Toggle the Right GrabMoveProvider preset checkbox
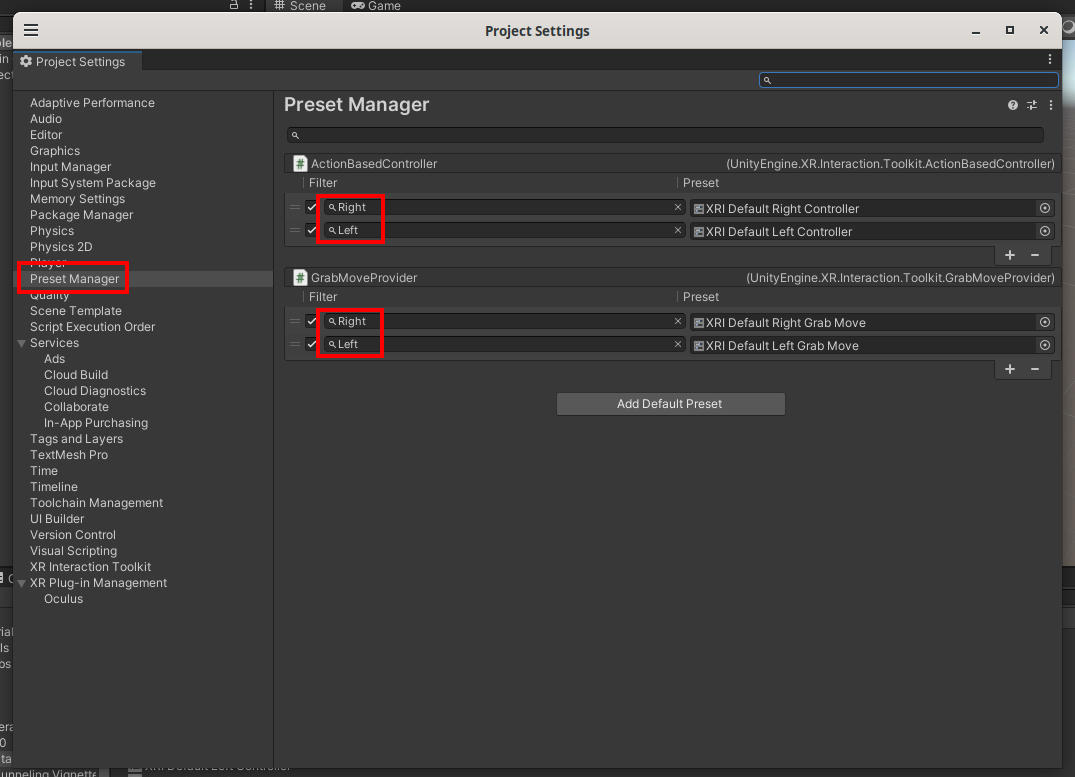Image resolution: width=1075 pixels, height=777 pixels. pyautogui.click(x=312, y=322)
